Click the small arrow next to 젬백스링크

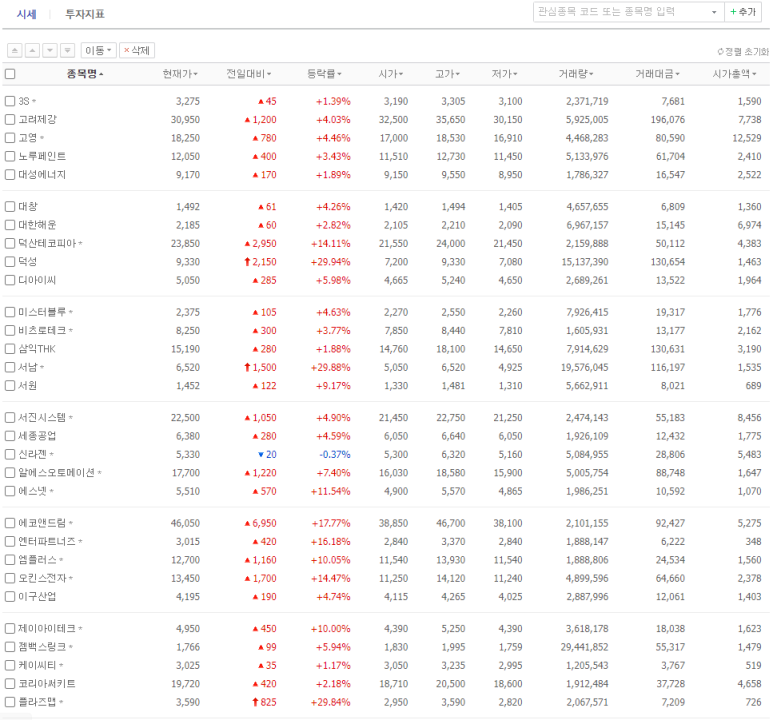[70, 647]
